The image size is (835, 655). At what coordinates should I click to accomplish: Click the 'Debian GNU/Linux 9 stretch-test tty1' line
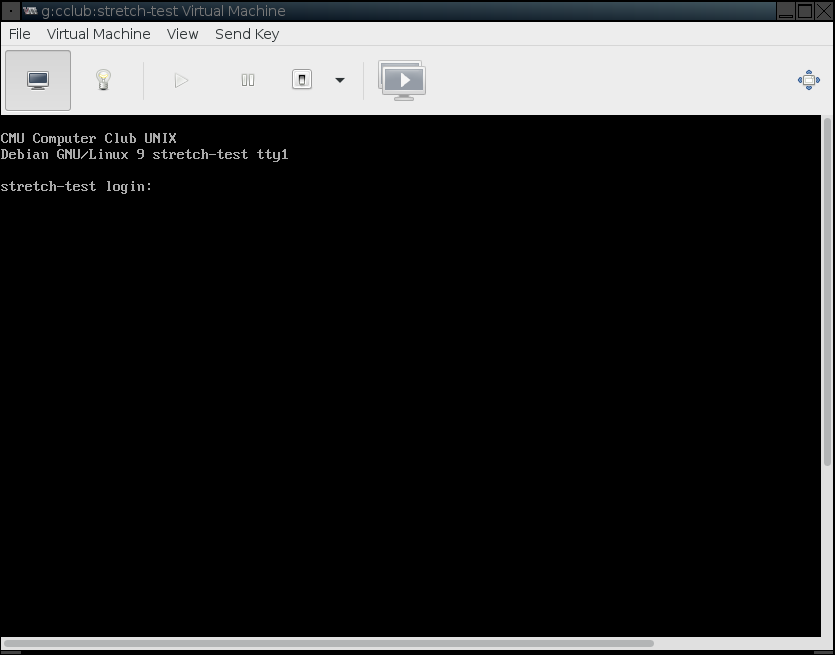coord(144,154)
